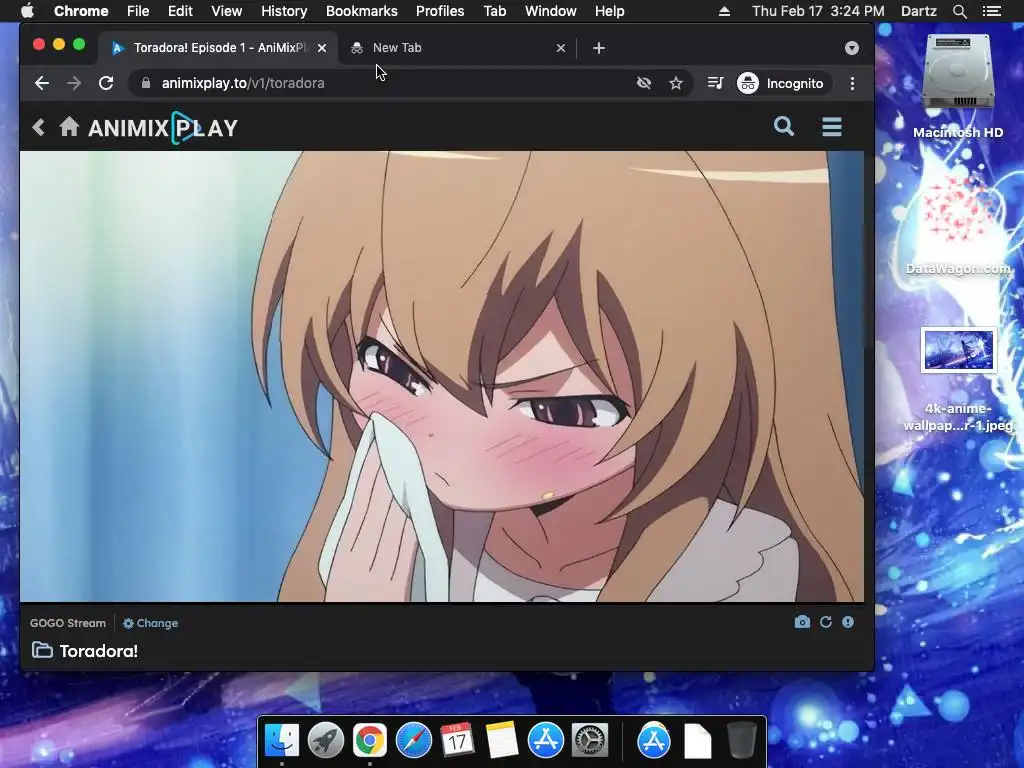This screenshot has height=768, width=1024.
Task: Open Spotlight search in menu bar
Action: [x=959, y=11]
